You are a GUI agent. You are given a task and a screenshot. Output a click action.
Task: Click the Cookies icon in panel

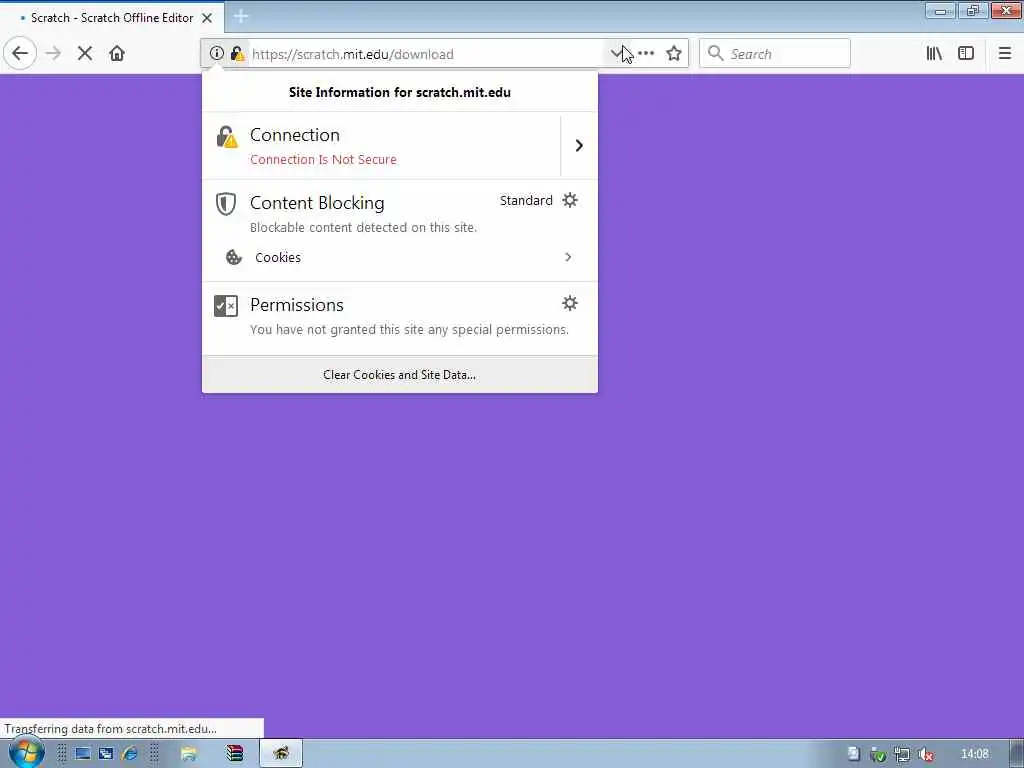233,257
